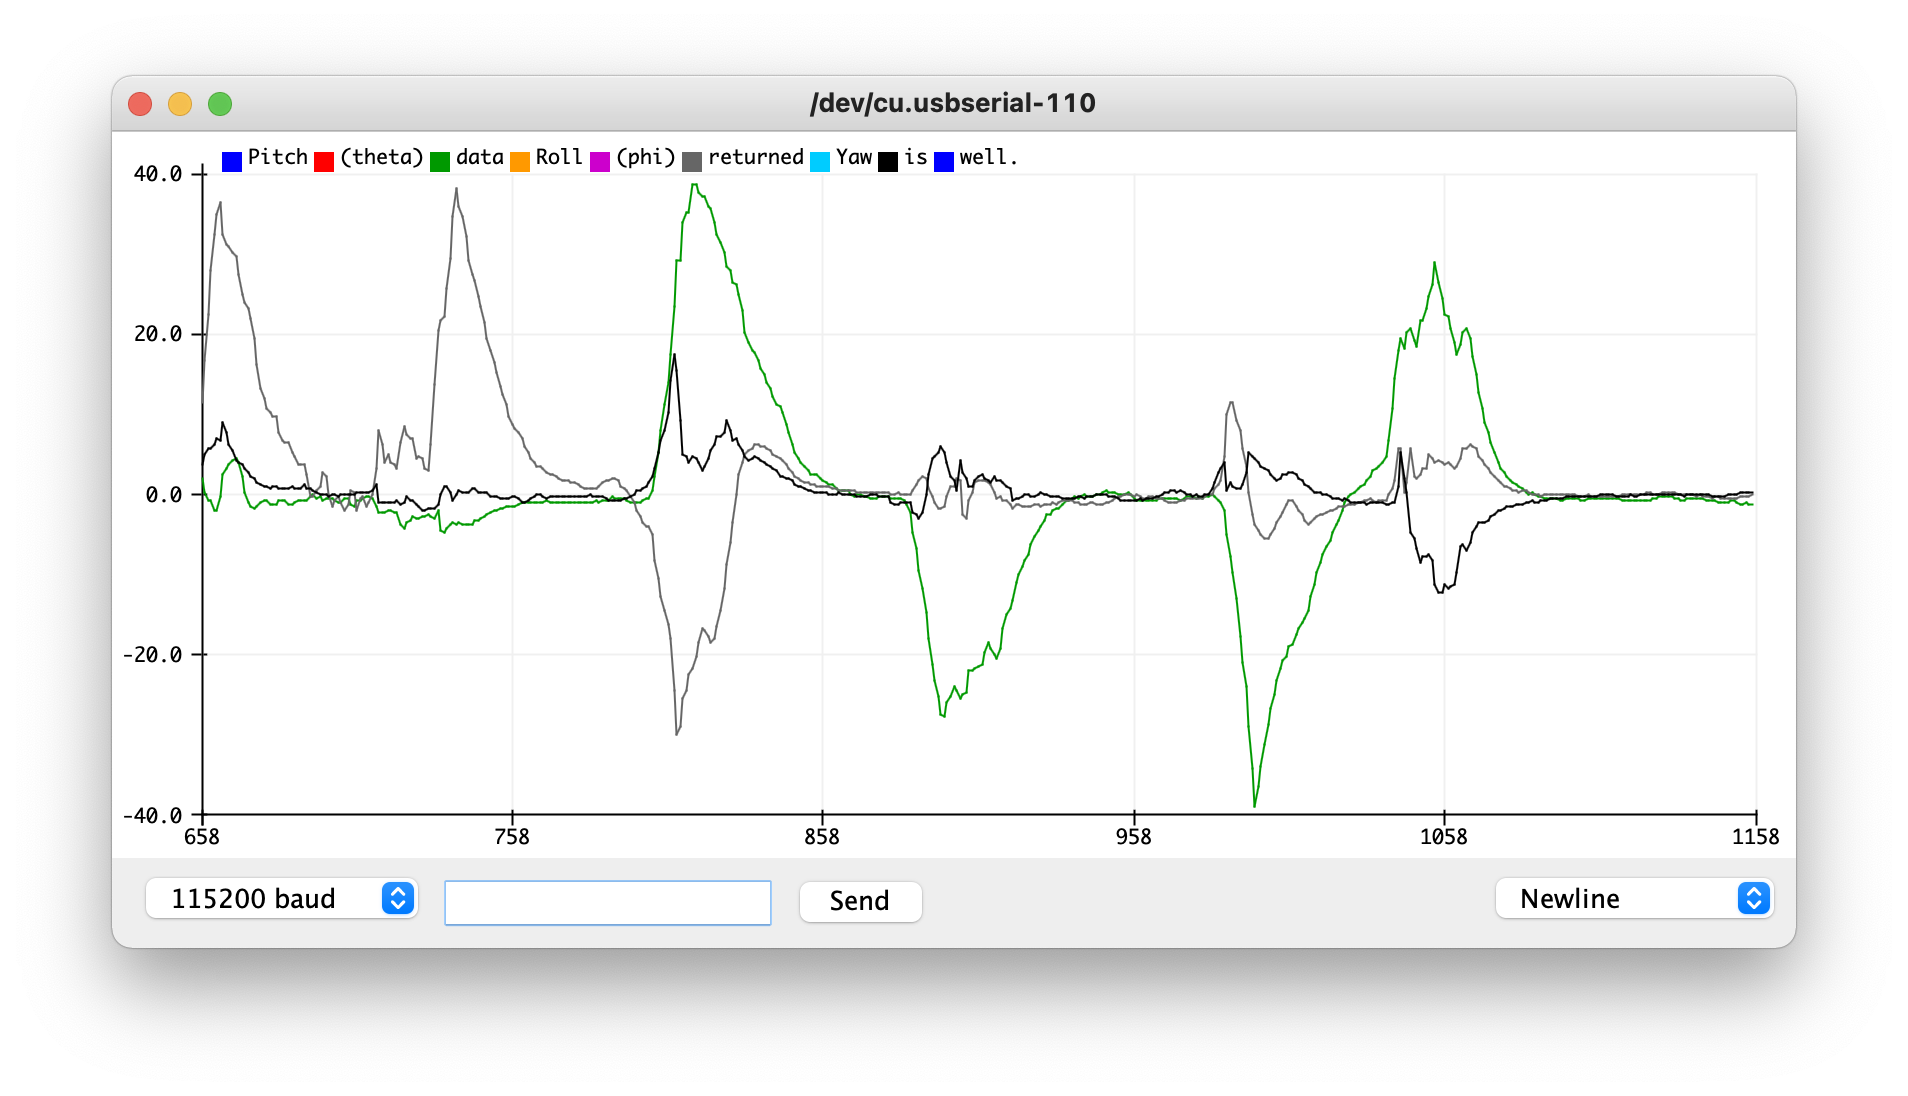Click the 858 x-axis label
Image resolution: width=1908 pixels, height=1096 pixels.
[x=822, y=837]
